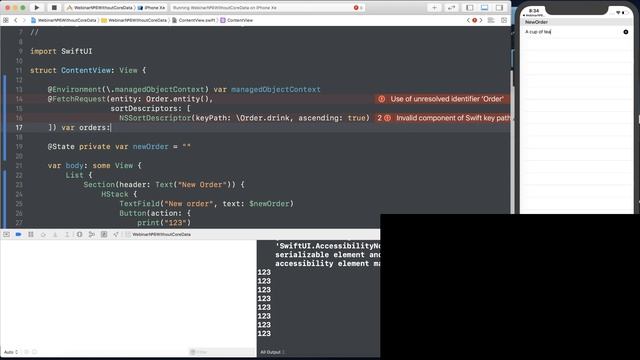Open the editor options lines menu
This screenshot has height=360, width=640.
[491, 20]
